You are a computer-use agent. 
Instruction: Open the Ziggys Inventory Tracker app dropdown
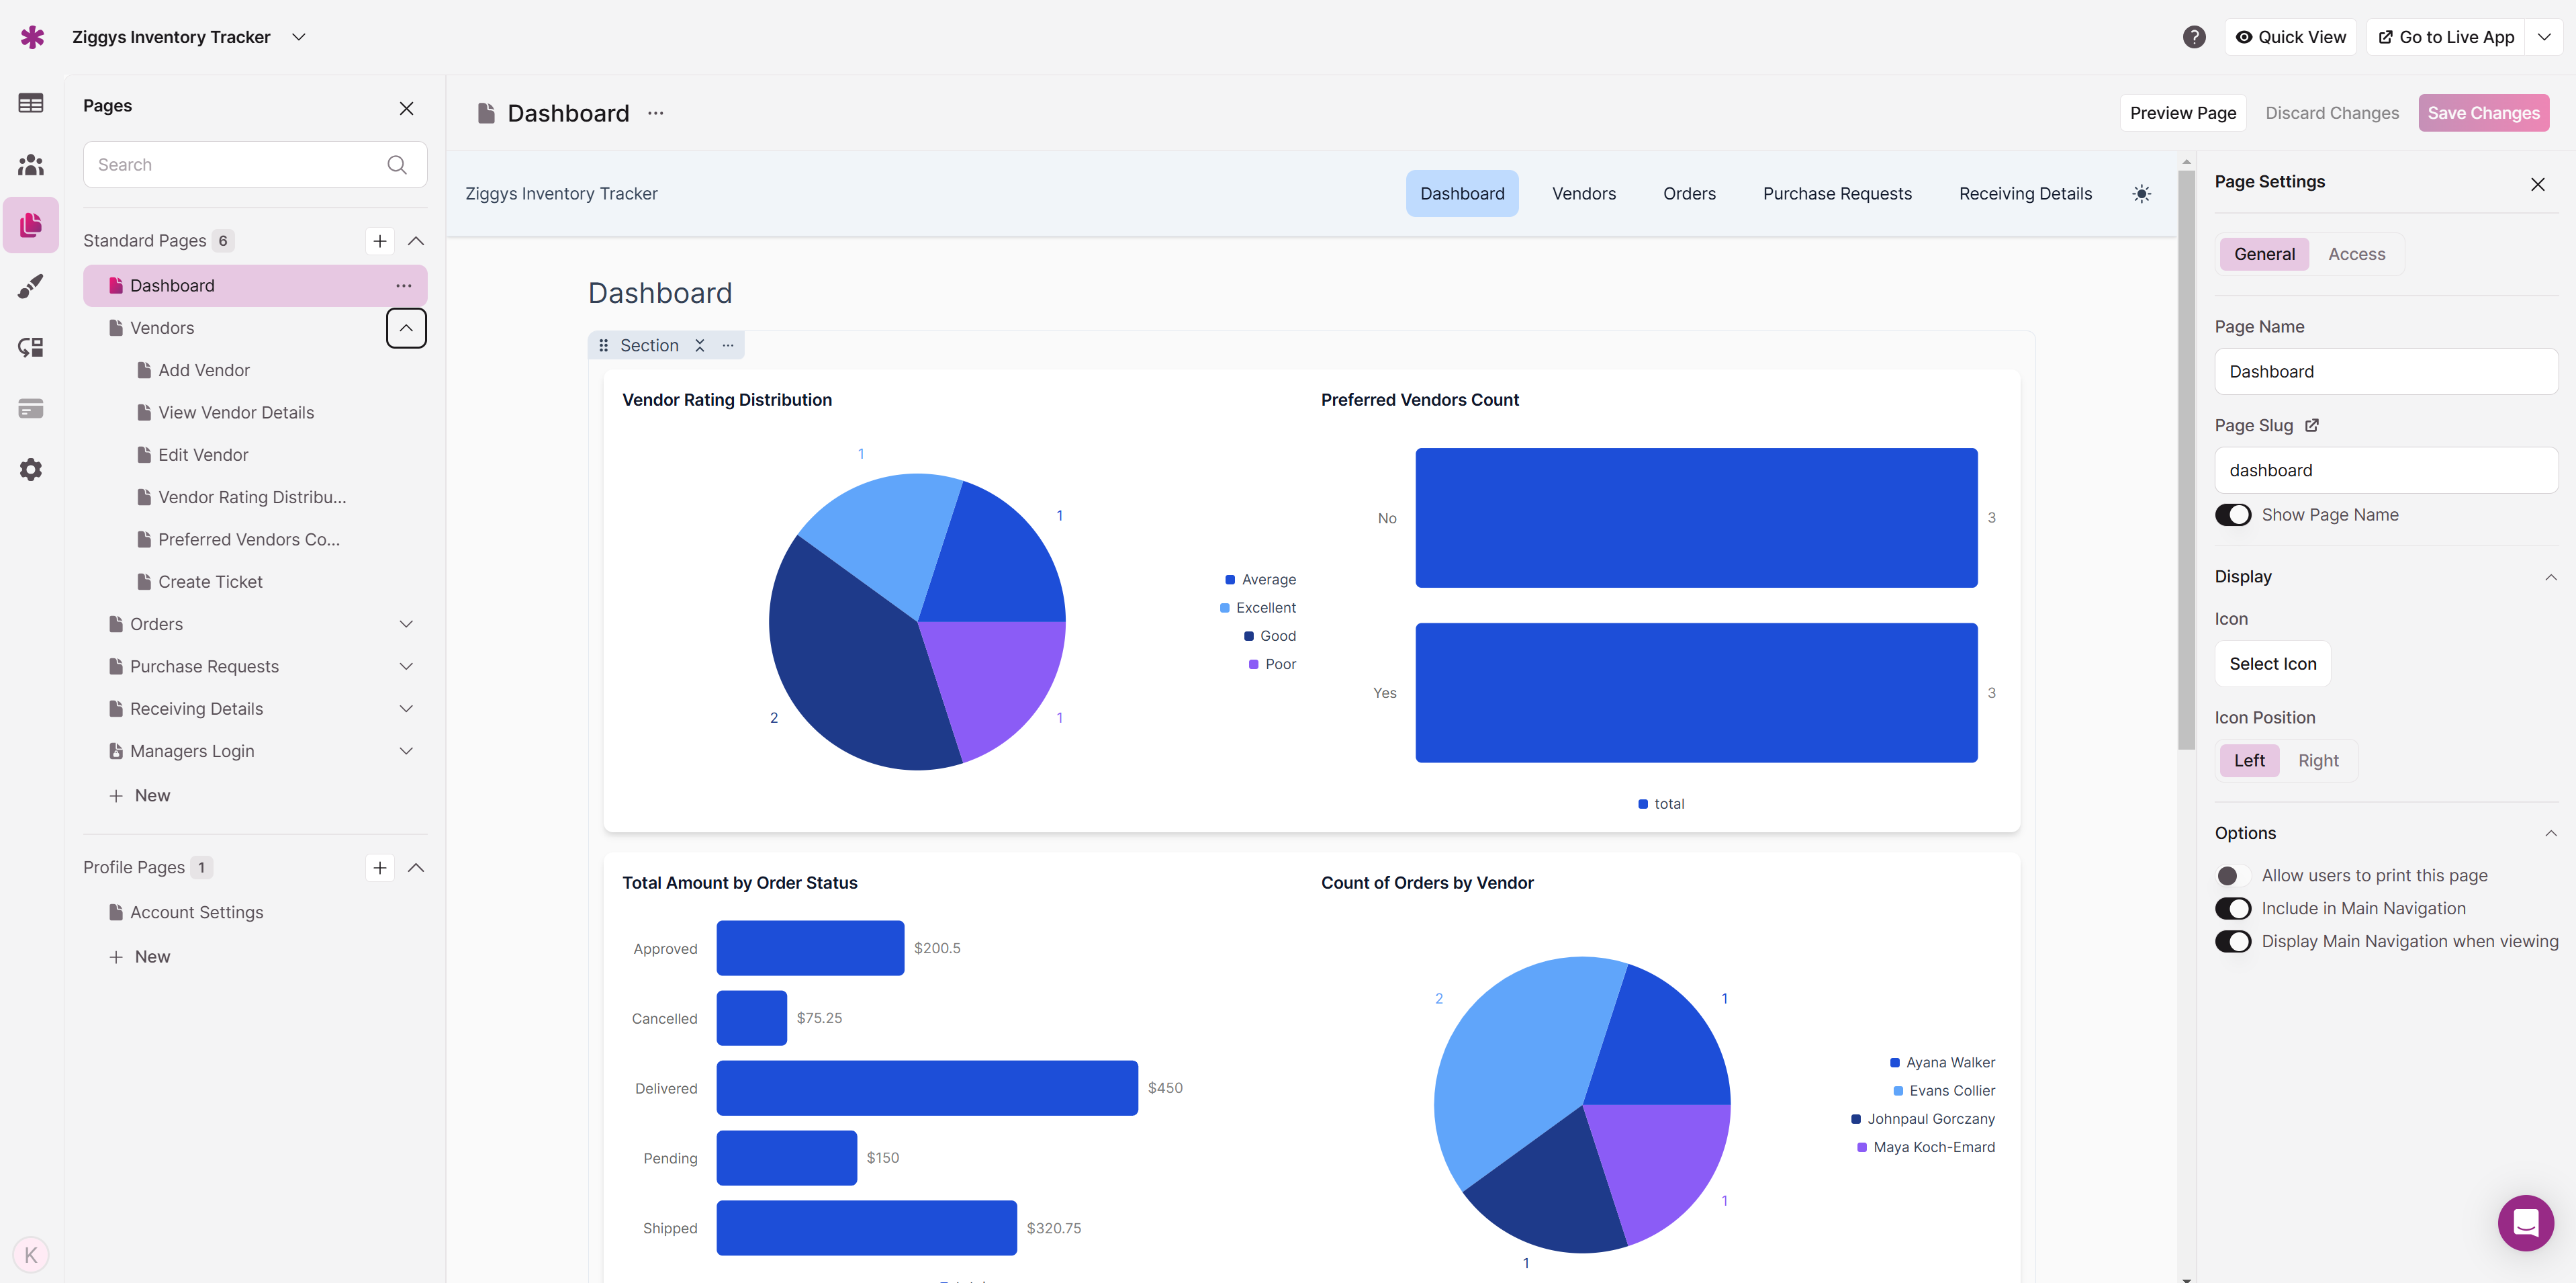pos(298,37)
